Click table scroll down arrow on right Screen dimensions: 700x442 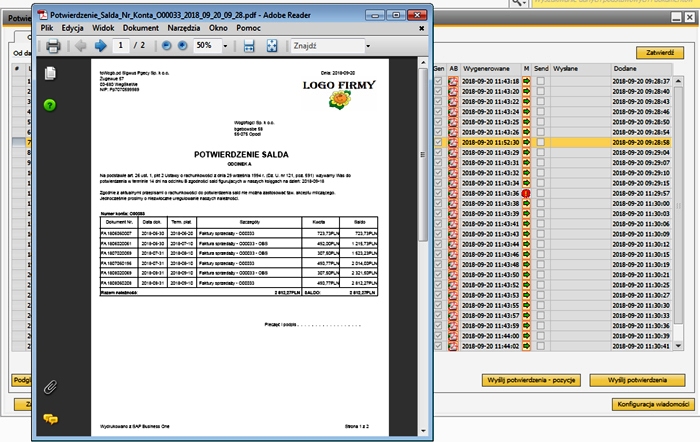(x=679, y=346)
